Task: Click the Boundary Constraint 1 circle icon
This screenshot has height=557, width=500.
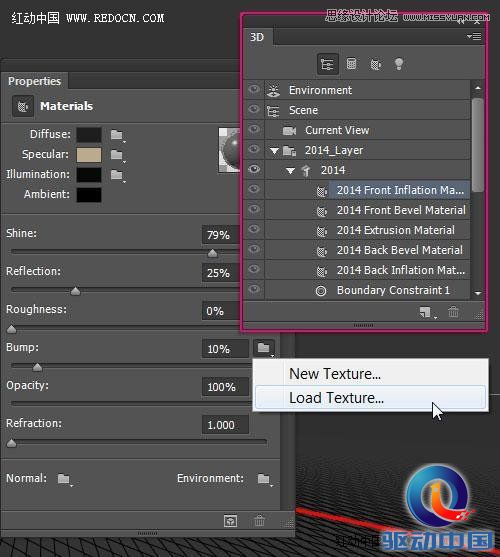Action: point(321,291)
